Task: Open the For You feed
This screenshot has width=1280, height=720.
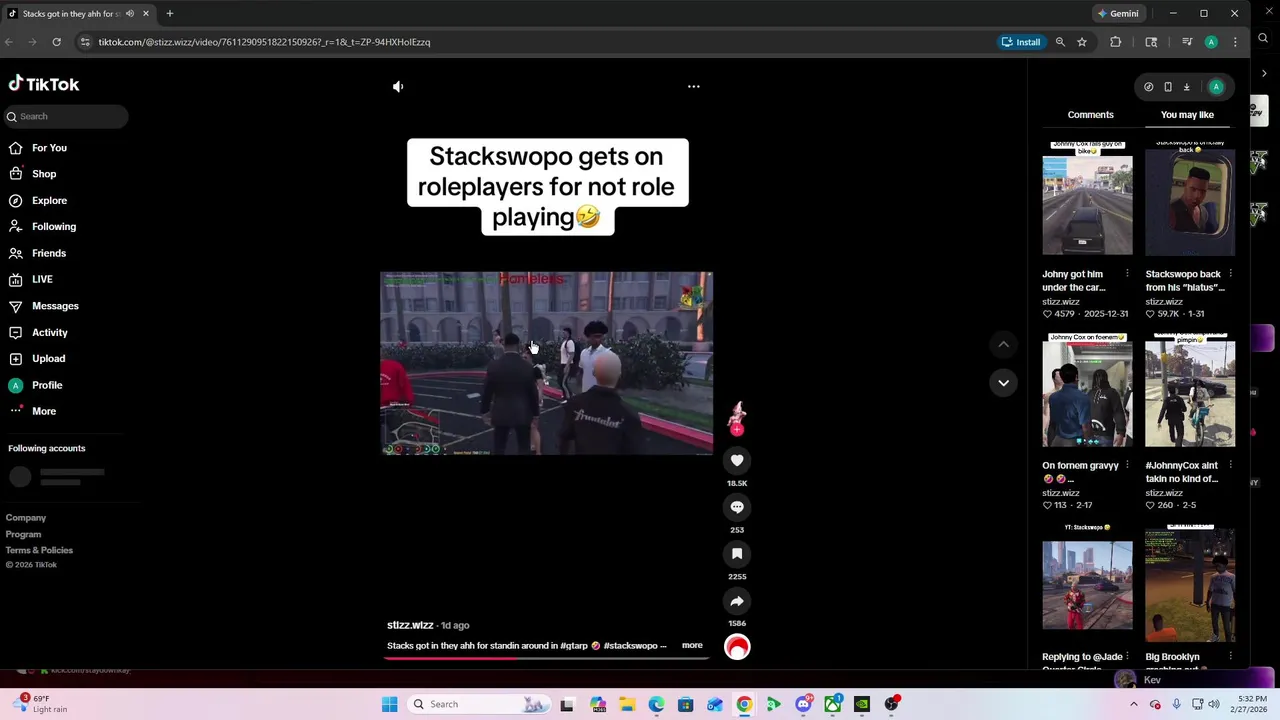Action: pyautogui.click(x=49, y=148)
